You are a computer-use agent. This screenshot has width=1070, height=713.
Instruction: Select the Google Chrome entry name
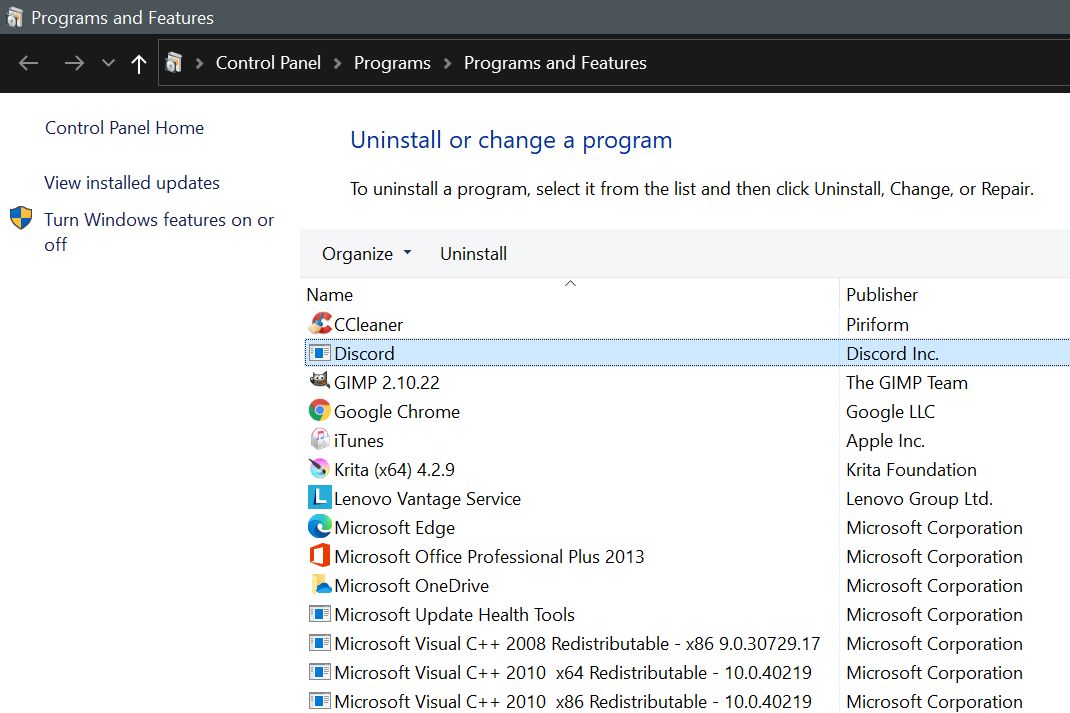pyautogui.click(x=397, y=411)
